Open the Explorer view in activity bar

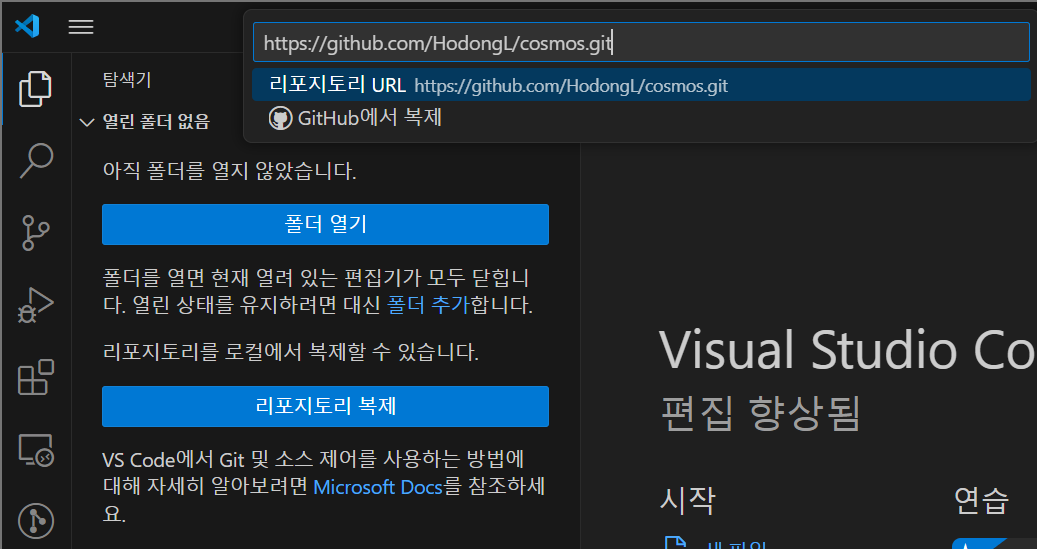36,89
